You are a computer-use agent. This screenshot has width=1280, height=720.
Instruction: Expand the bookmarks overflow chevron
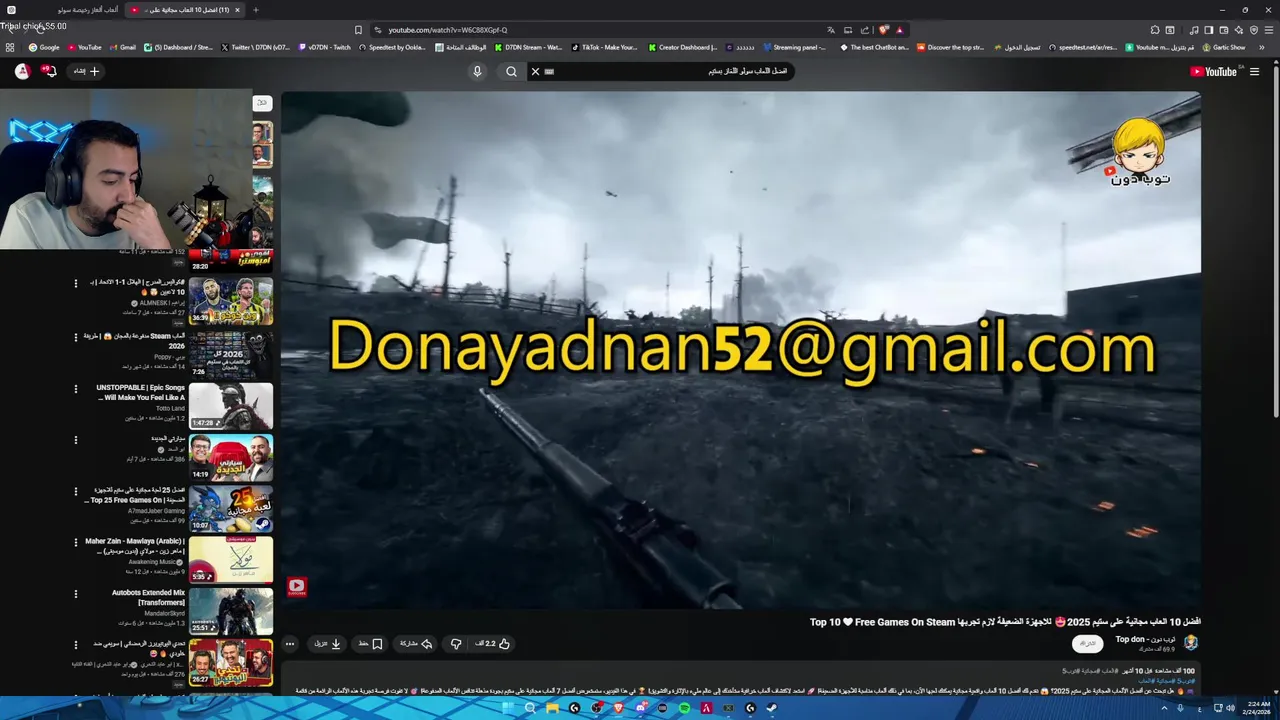1264,47
